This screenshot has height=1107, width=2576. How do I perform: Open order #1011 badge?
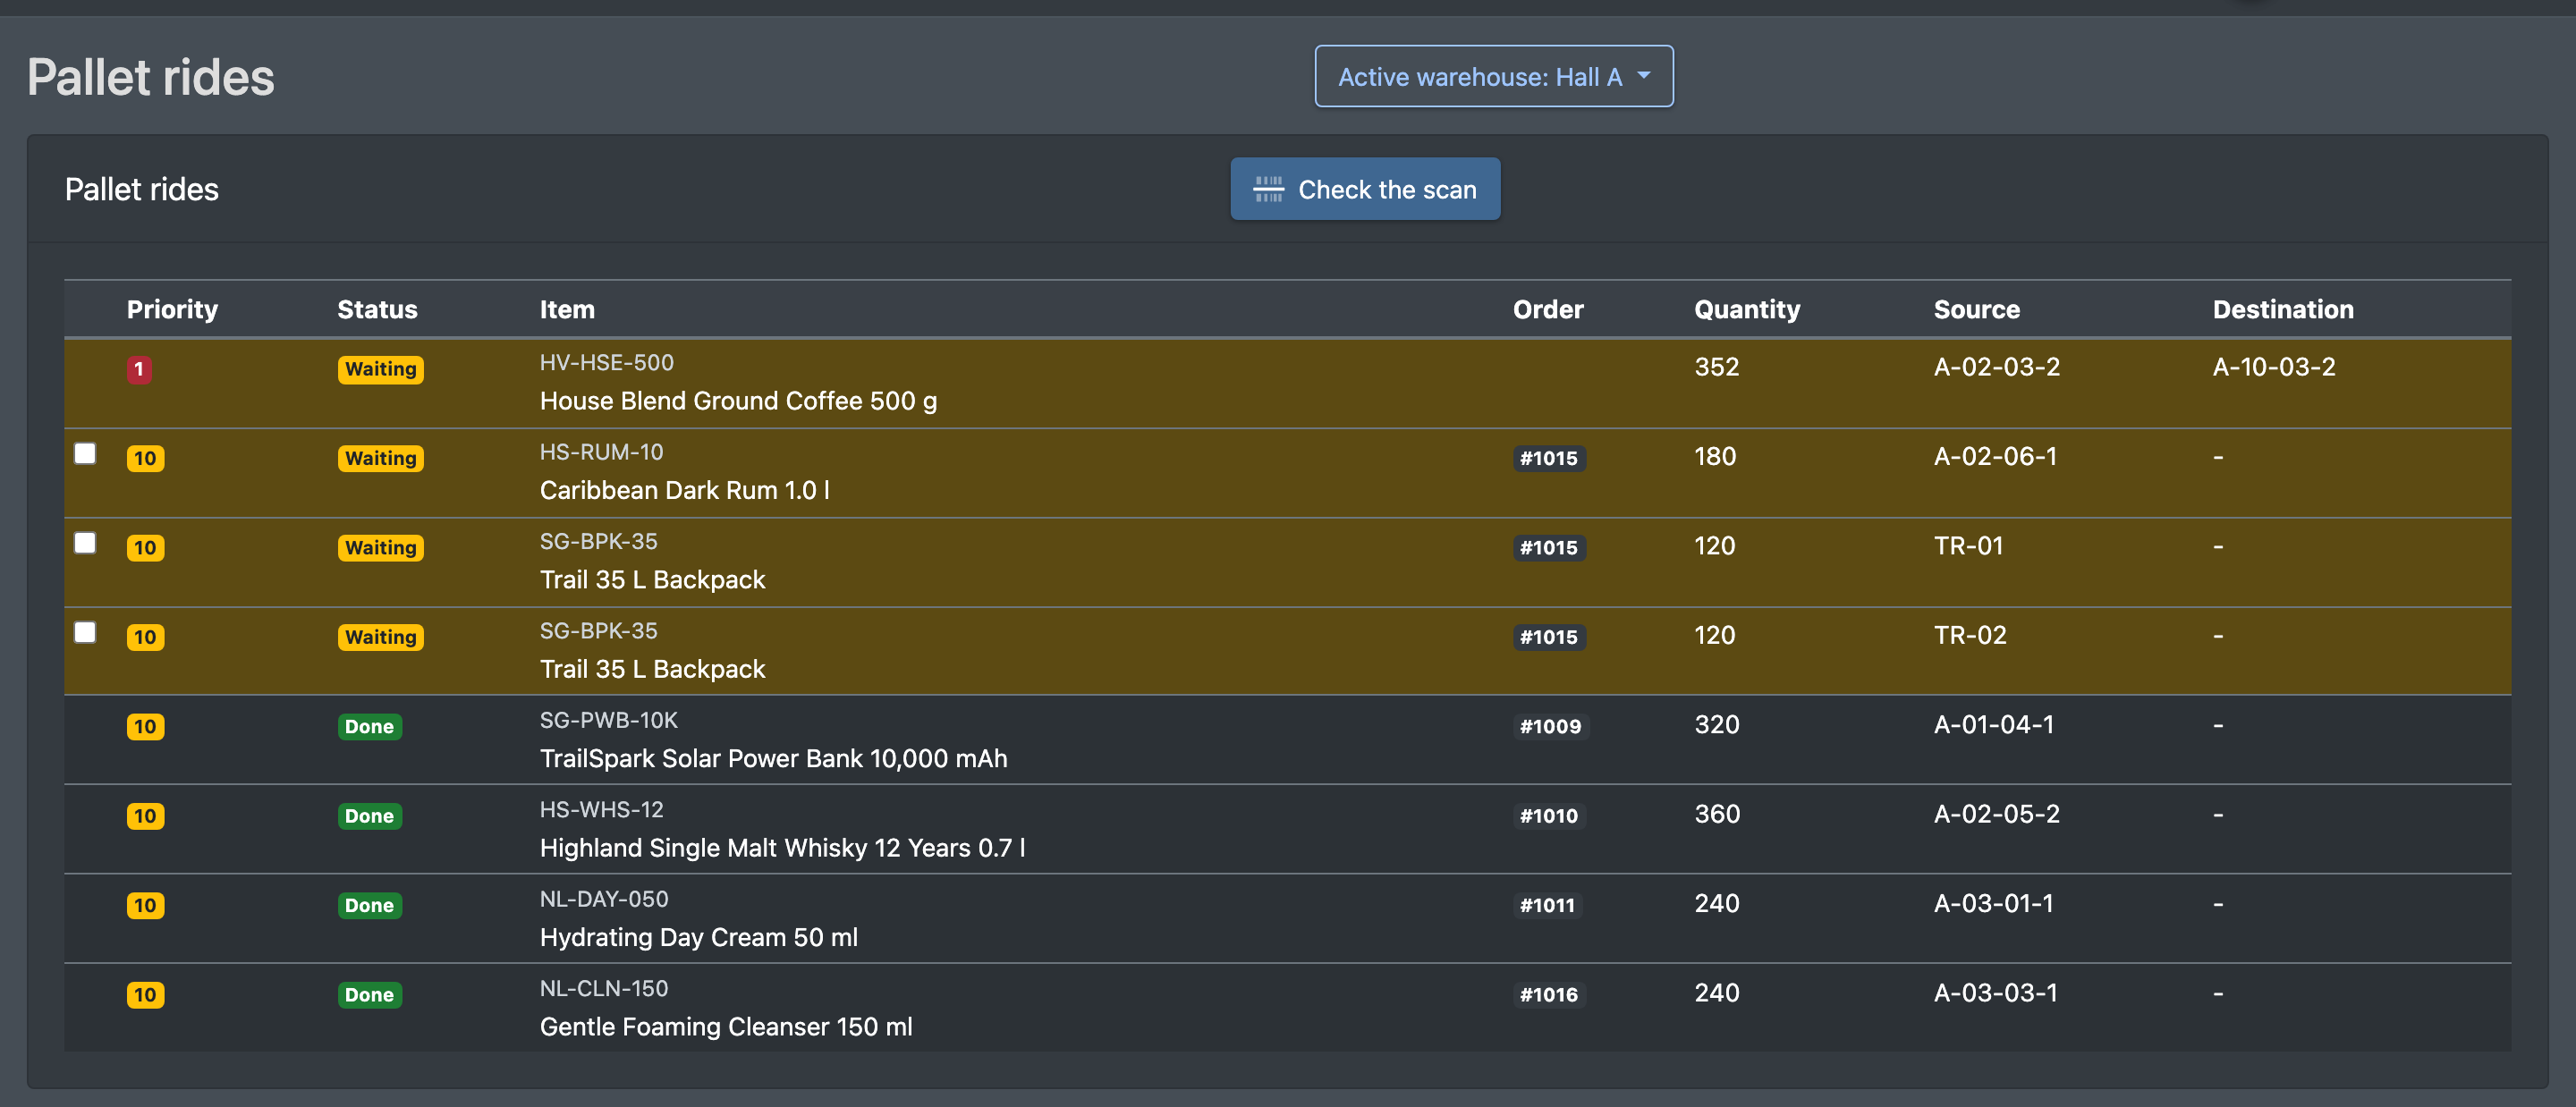[x=1547, y=905]
